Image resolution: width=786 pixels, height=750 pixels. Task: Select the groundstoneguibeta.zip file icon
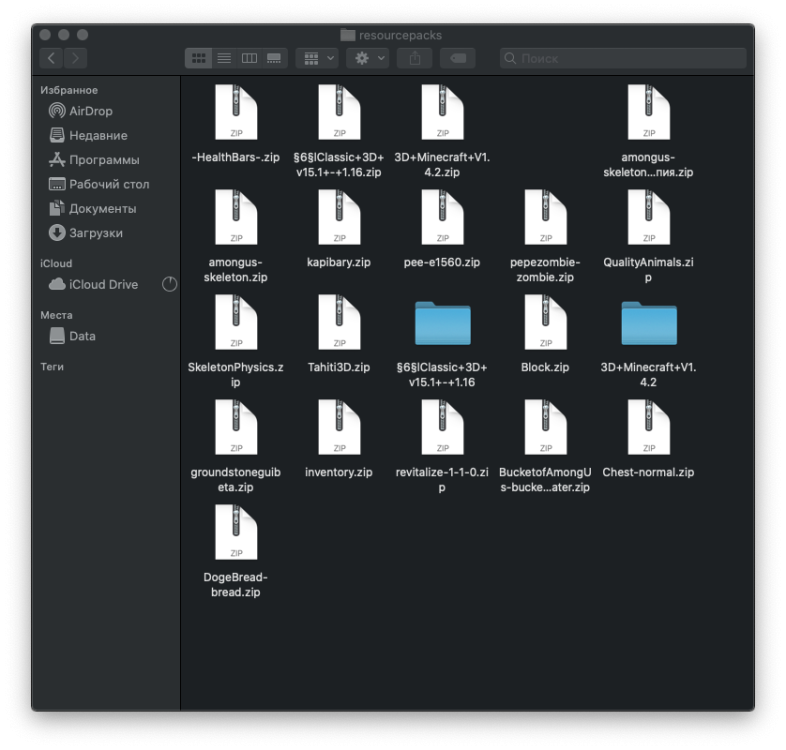(x=236, y=427)
